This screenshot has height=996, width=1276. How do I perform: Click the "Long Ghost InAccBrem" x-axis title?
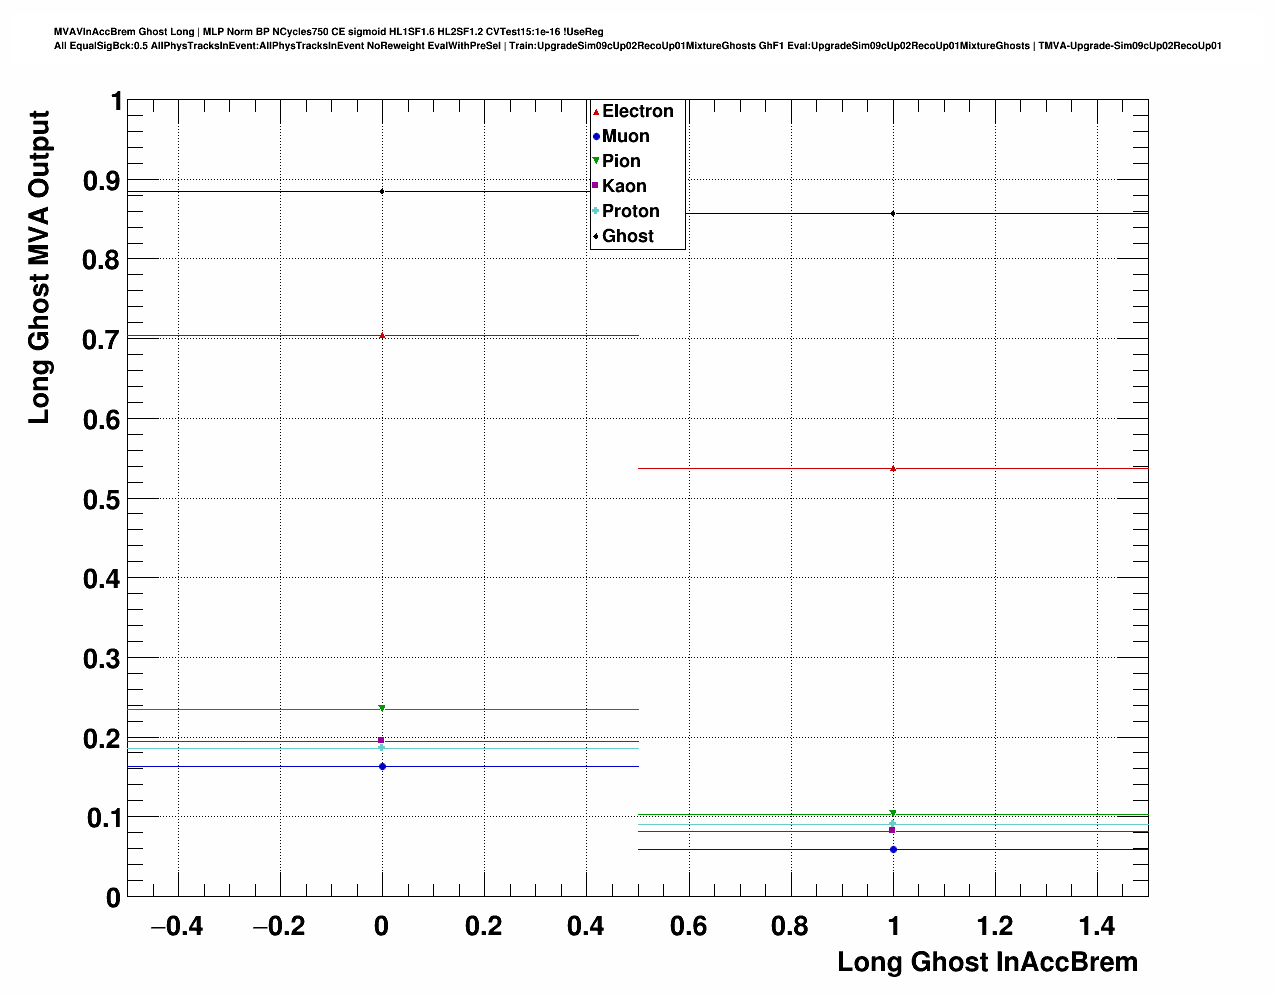coord(987,962)
